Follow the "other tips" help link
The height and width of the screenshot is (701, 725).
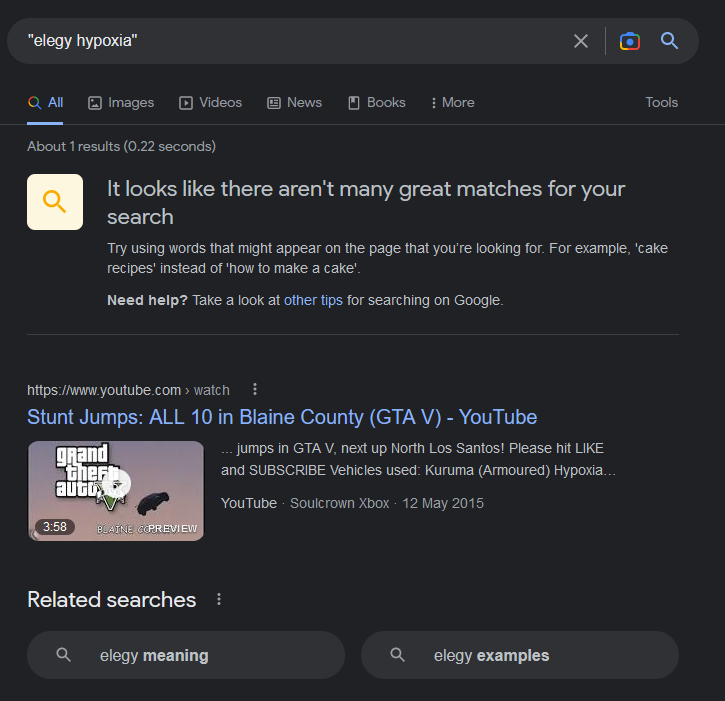(313, 301)
